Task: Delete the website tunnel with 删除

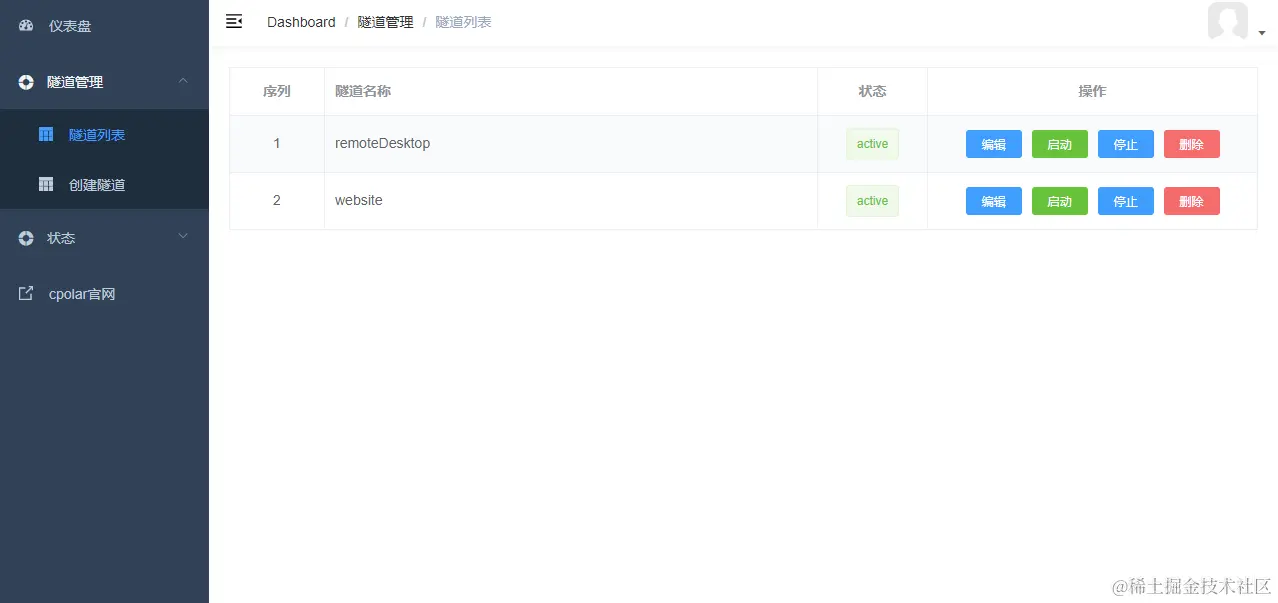Action: [1192, 201]
